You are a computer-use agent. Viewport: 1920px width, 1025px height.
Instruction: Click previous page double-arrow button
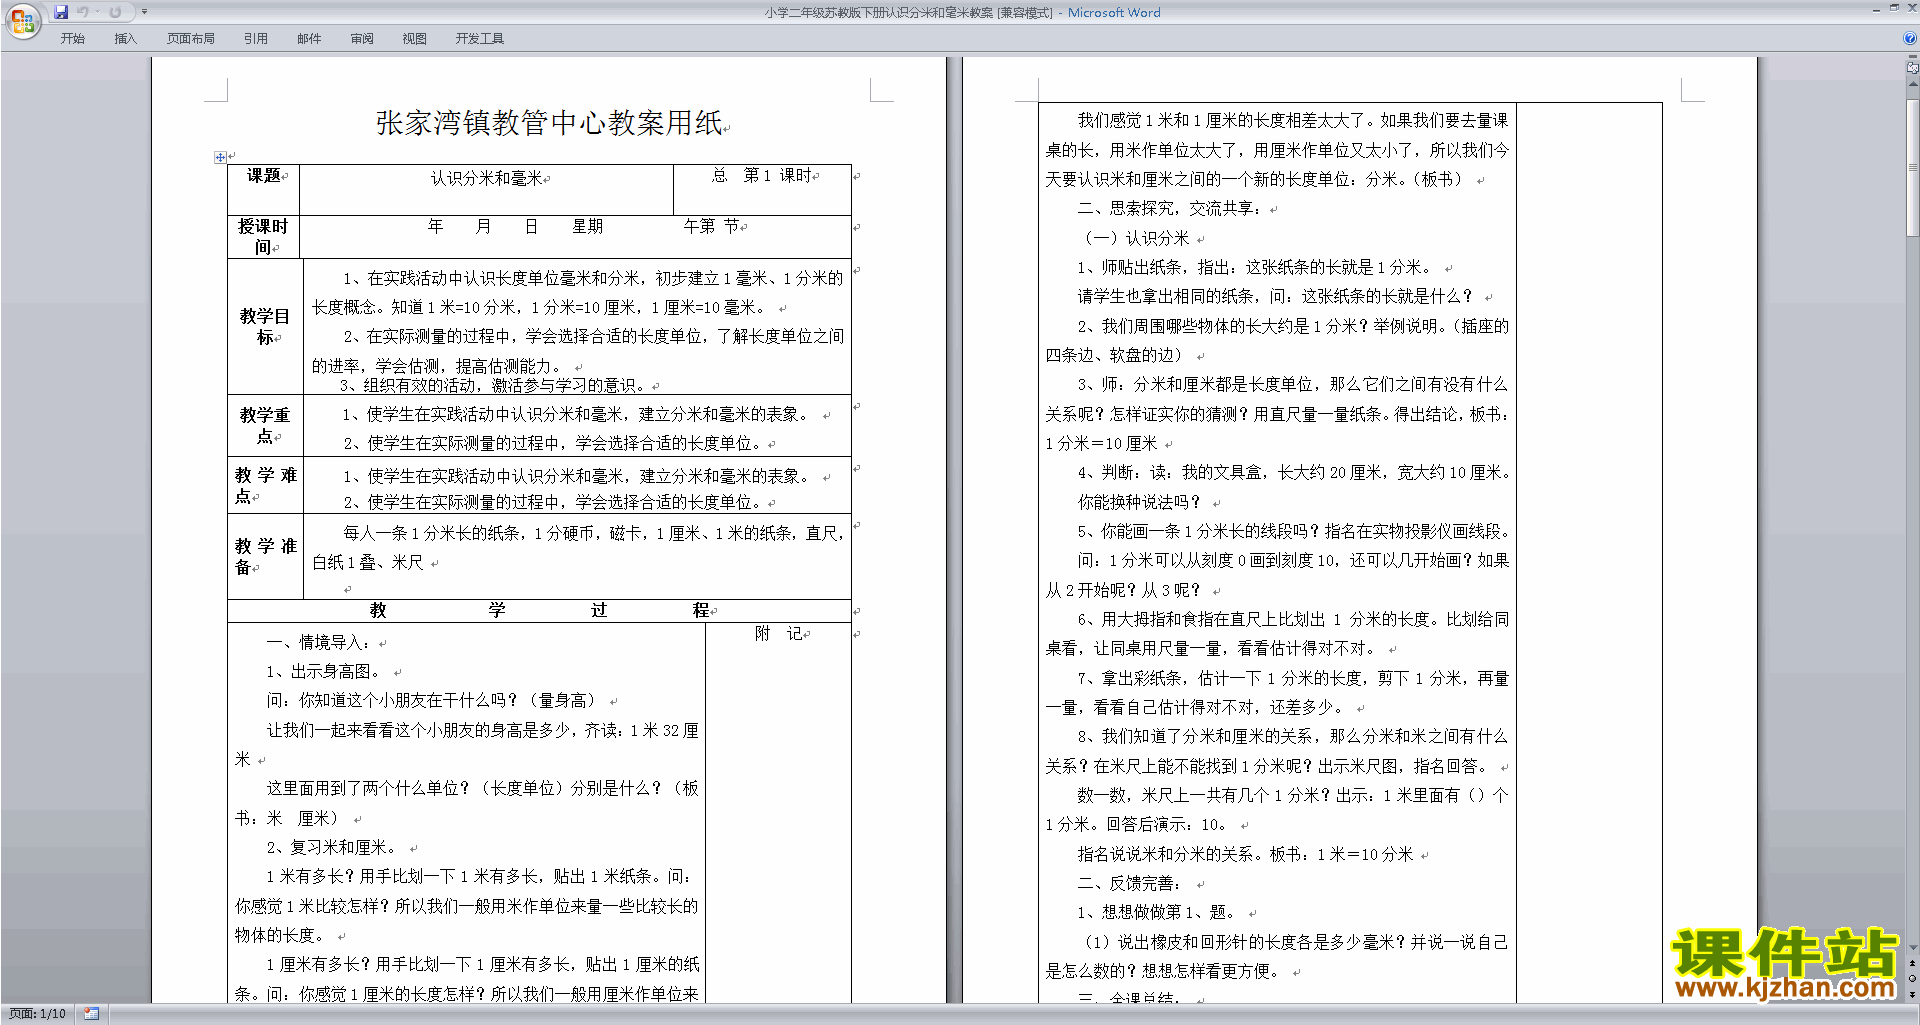pos(1912,964)
